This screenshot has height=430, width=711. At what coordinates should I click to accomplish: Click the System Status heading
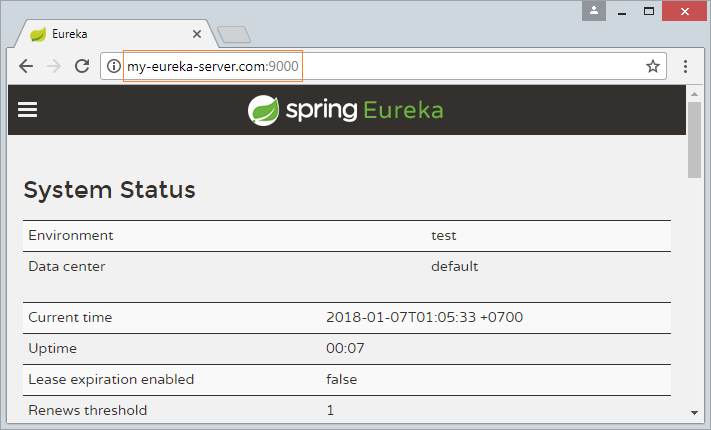(109, 190)
